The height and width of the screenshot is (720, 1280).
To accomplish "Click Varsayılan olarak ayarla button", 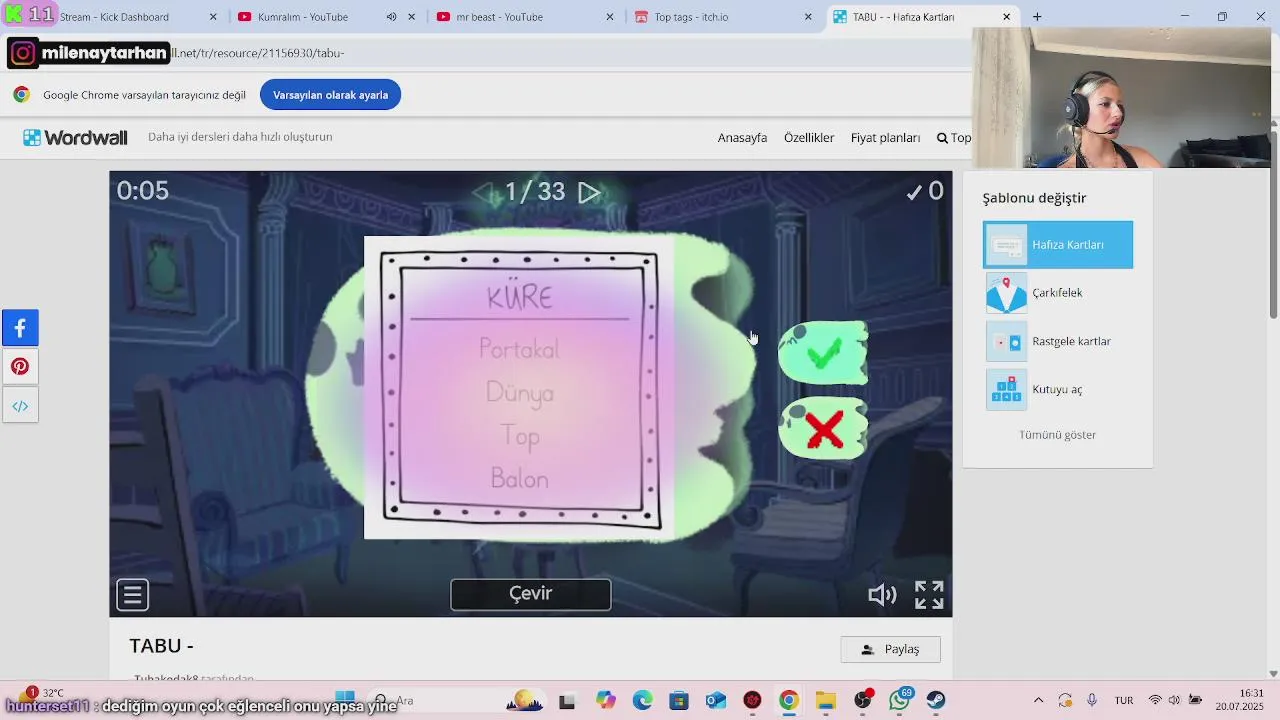I will (330, 95).
